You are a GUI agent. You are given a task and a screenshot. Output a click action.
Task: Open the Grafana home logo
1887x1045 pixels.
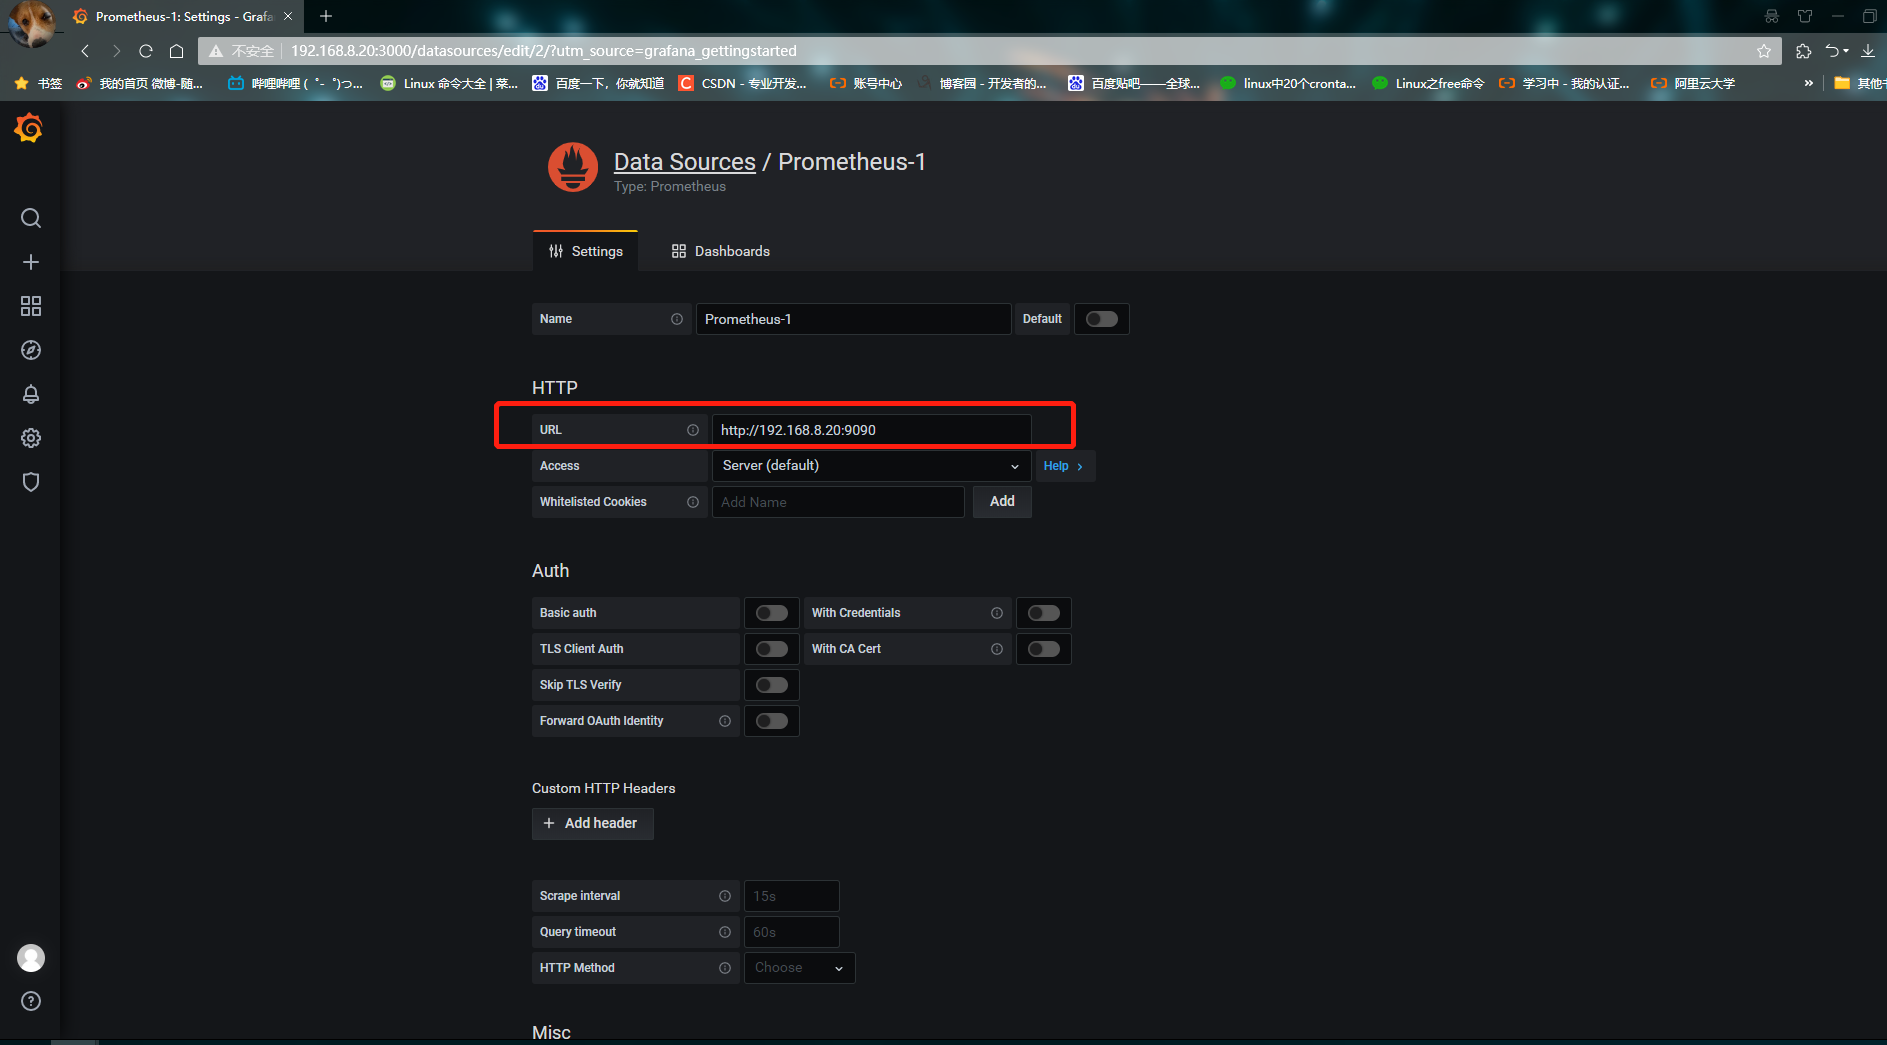click(x=29, y=128)
